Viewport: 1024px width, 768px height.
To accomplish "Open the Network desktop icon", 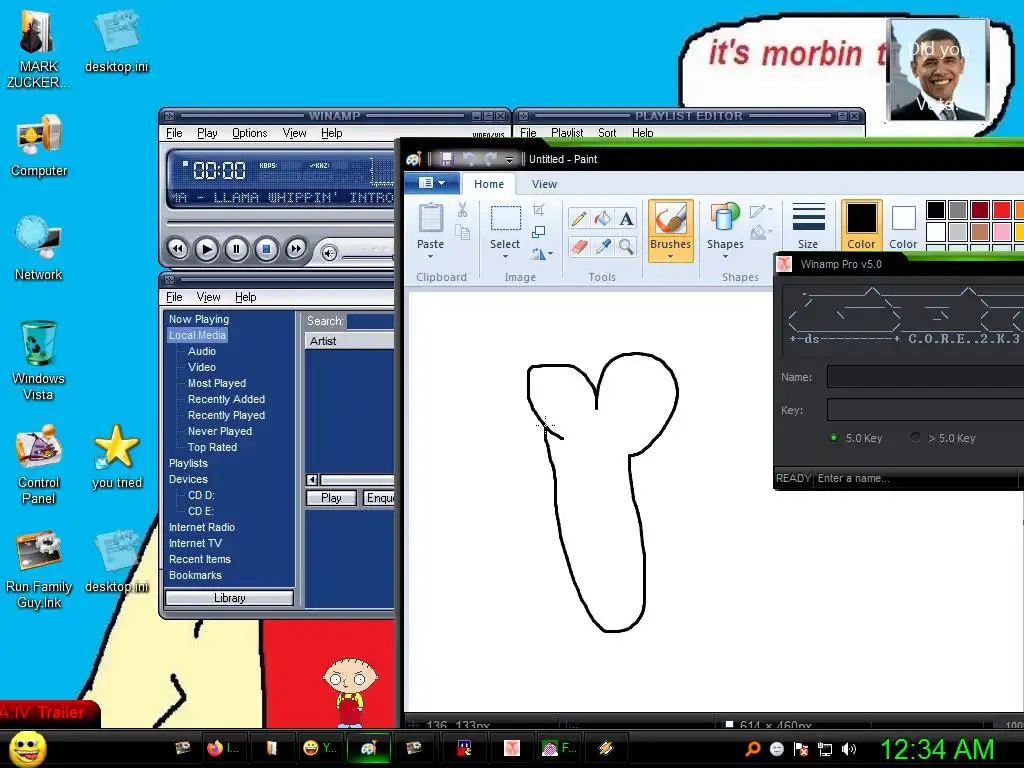I will coord(39,249).
